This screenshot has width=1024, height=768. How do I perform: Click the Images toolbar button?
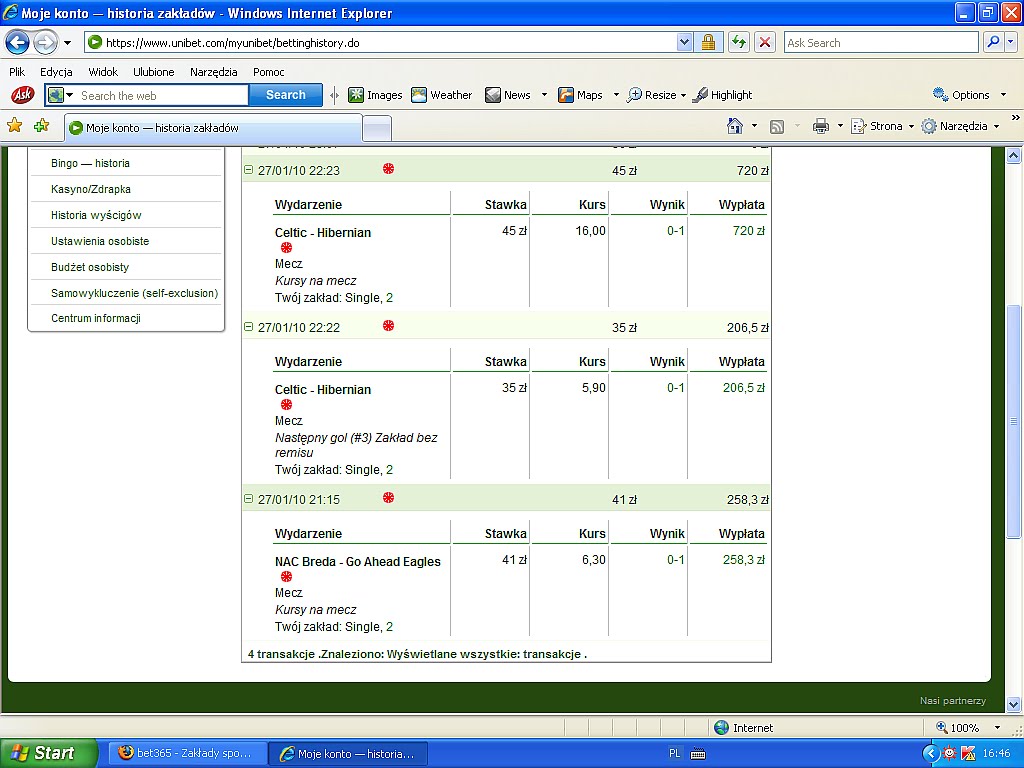pos(376,95)
